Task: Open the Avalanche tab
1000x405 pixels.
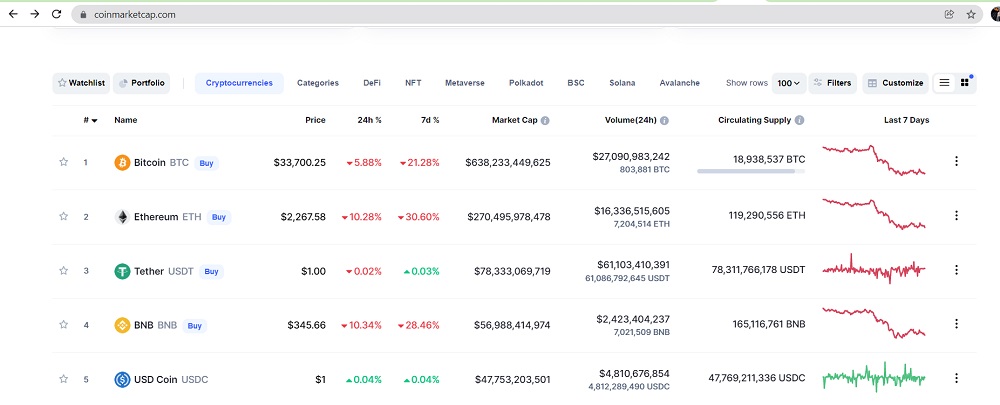Action: [x=679, y=83]
